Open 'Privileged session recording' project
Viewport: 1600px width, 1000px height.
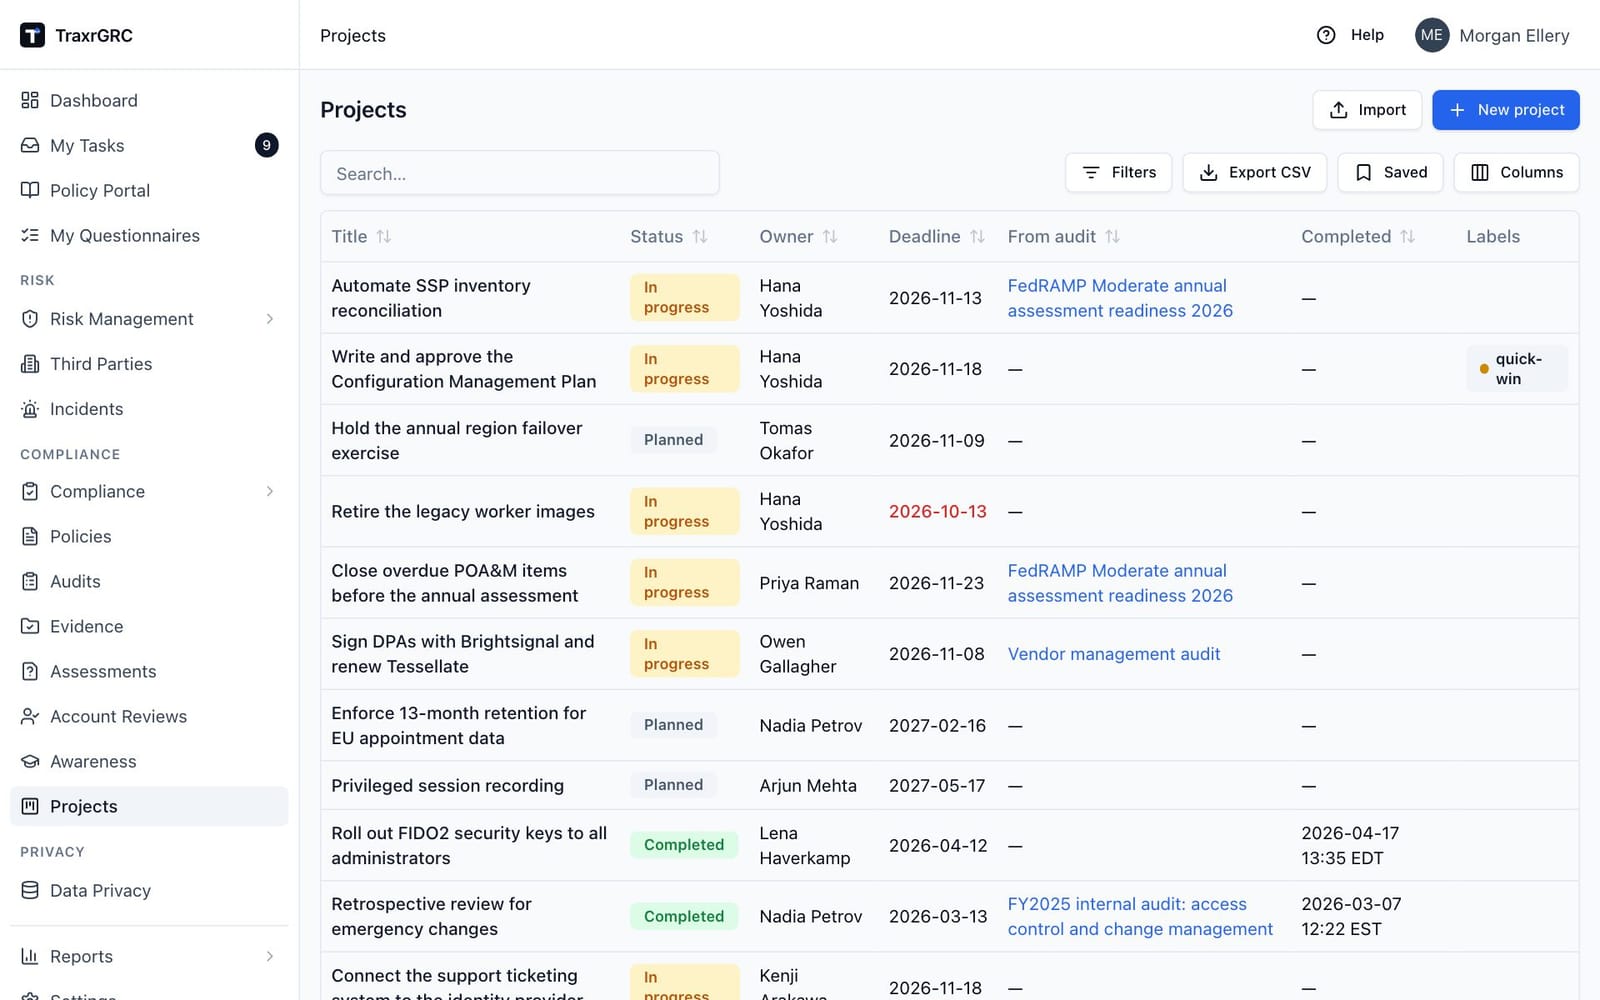pos(447,785)
